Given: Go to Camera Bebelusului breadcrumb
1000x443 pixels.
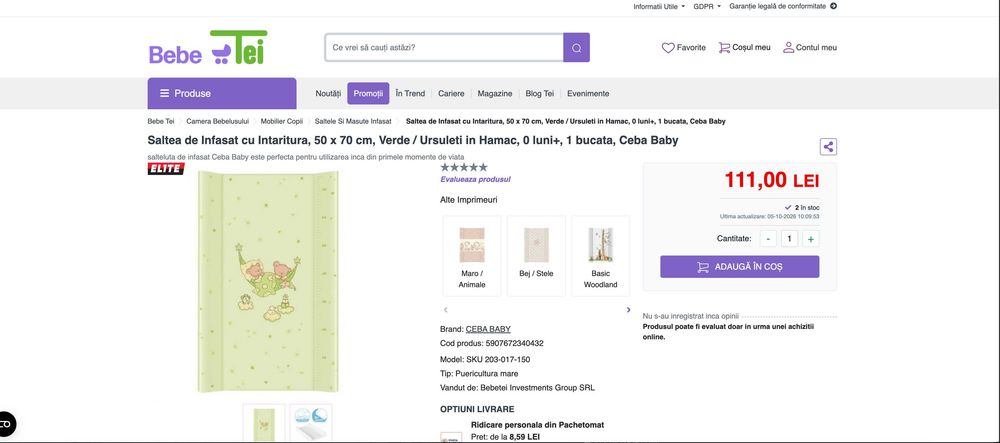Looking at the screenshot, I should point(217,121).
